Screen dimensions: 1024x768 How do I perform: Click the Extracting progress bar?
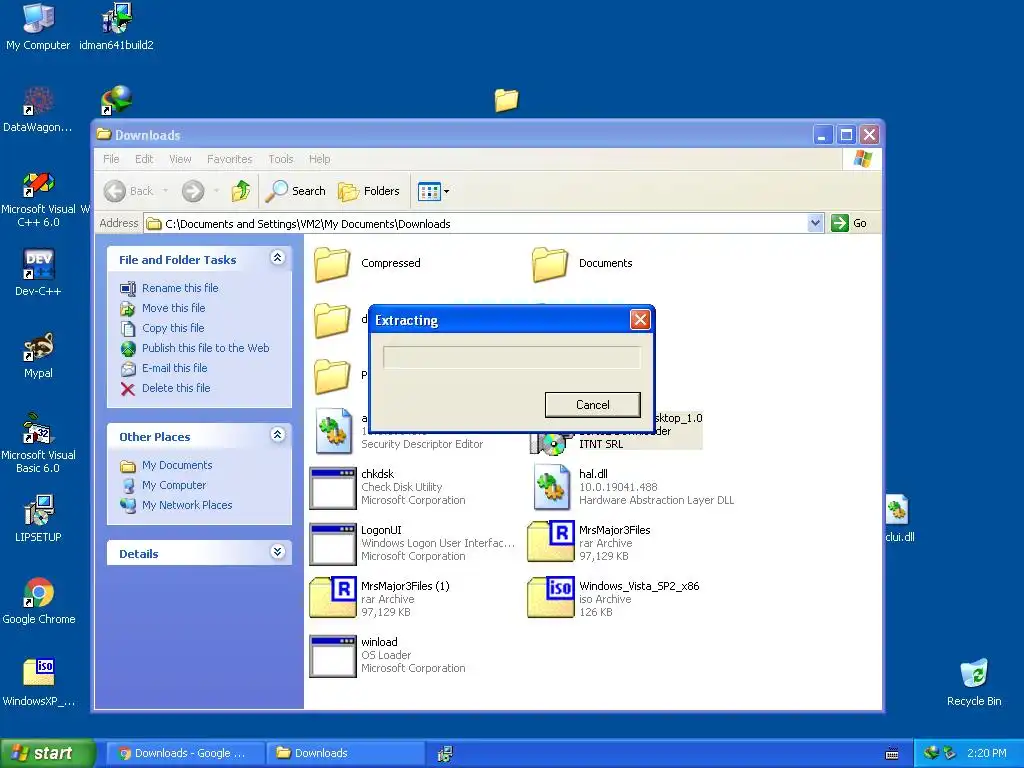511,357
